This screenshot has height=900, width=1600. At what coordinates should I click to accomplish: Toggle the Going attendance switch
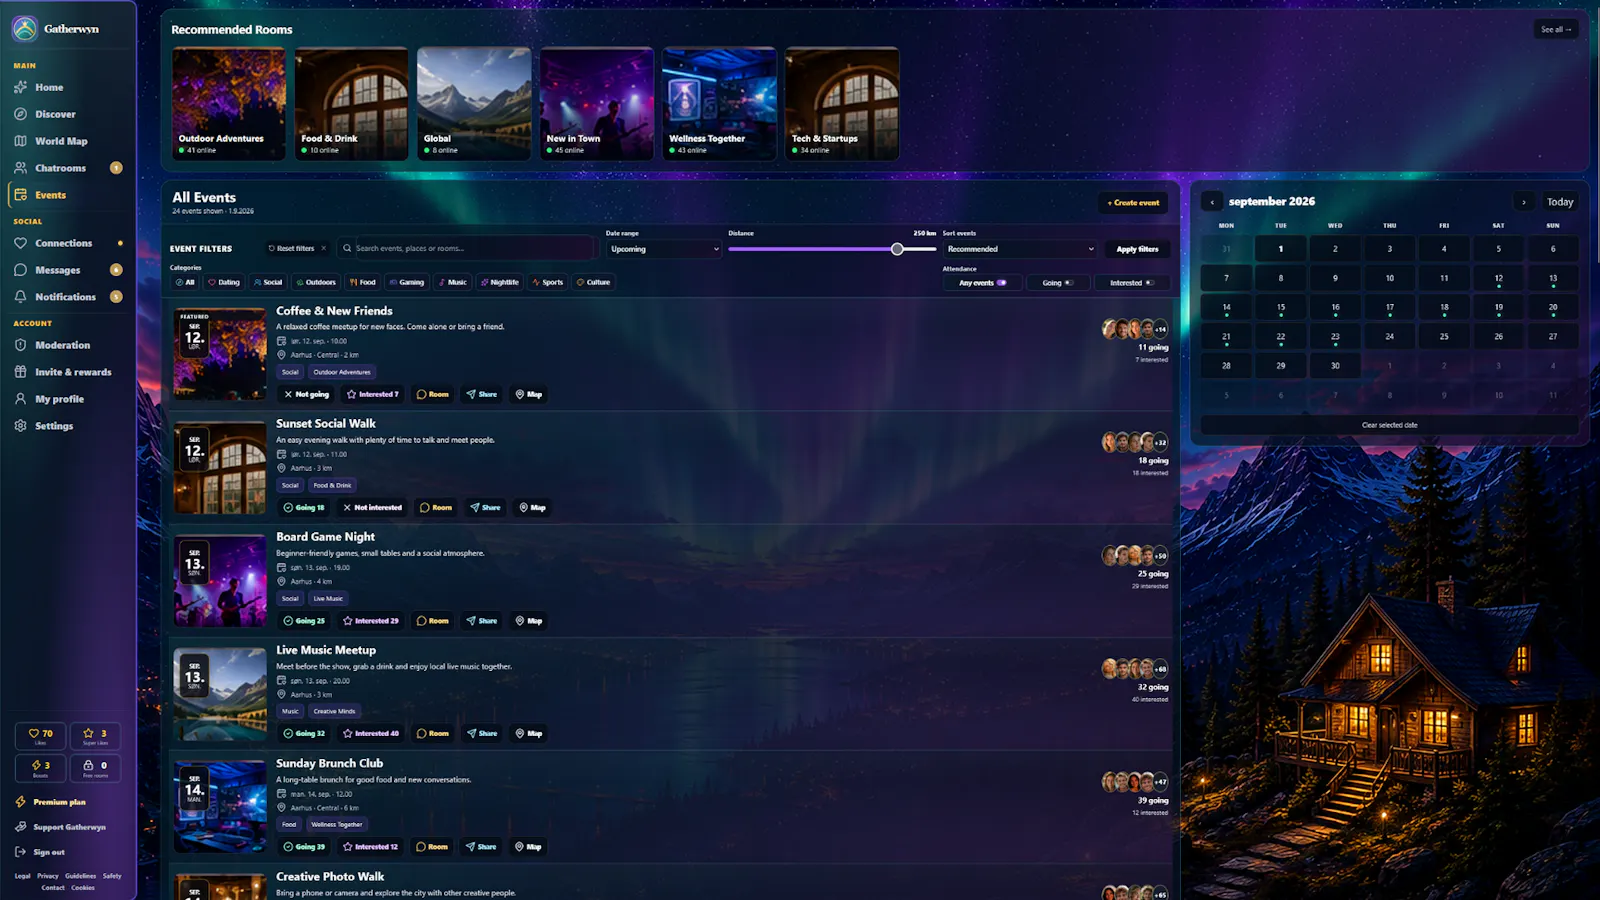[x=1068, y=283]
